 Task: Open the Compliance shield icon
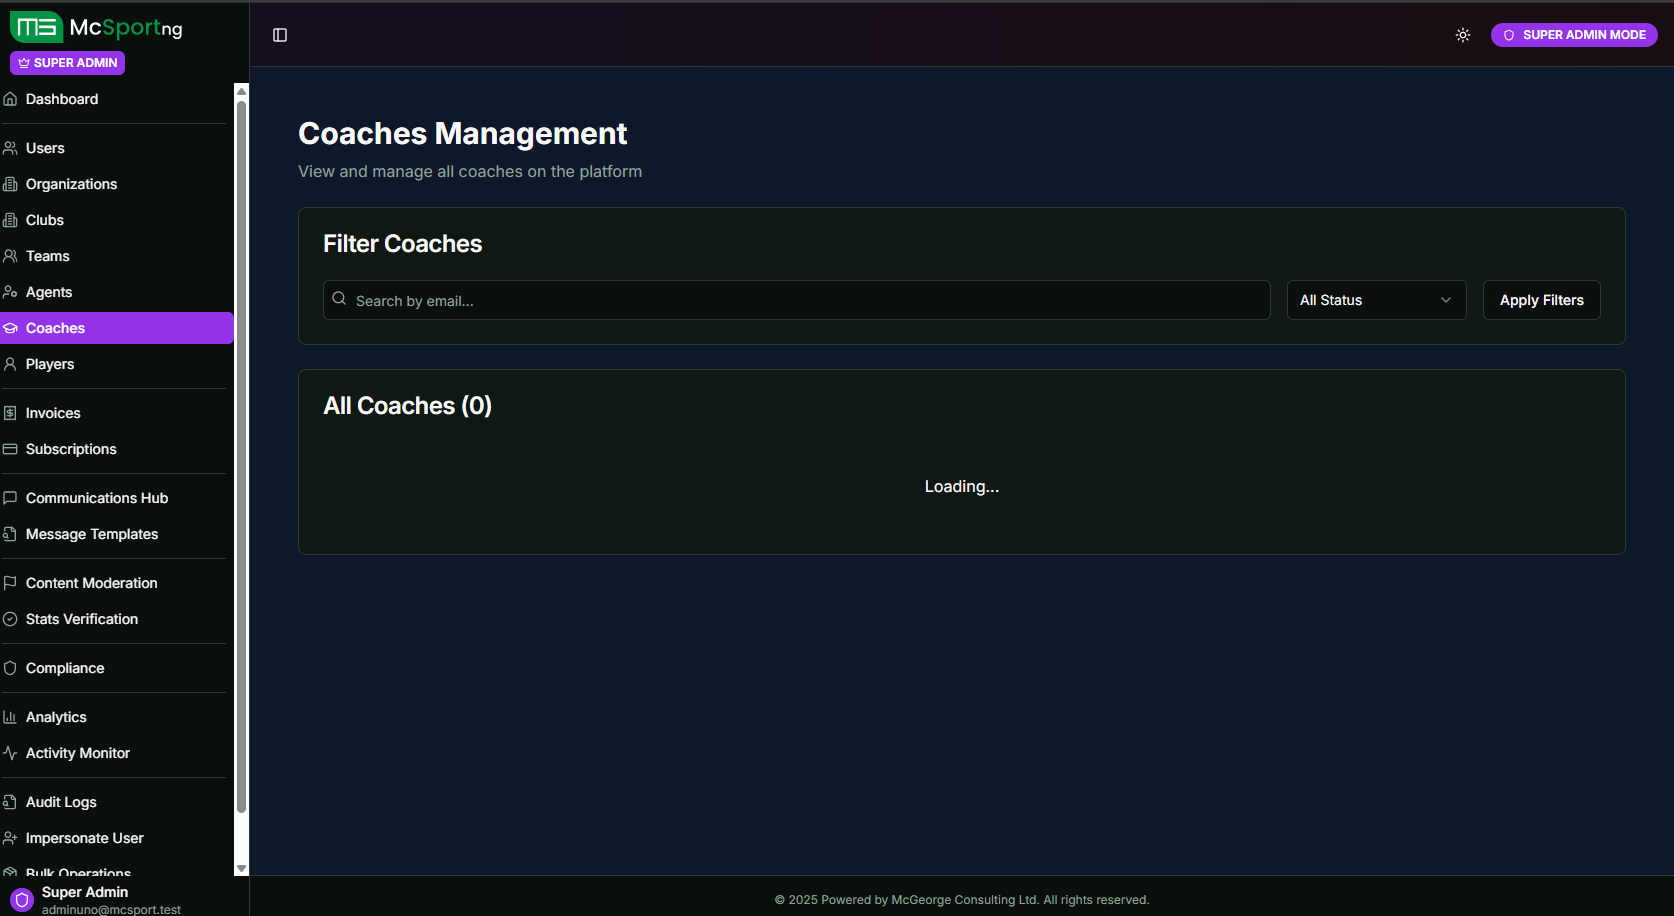(x=11, y=668)
